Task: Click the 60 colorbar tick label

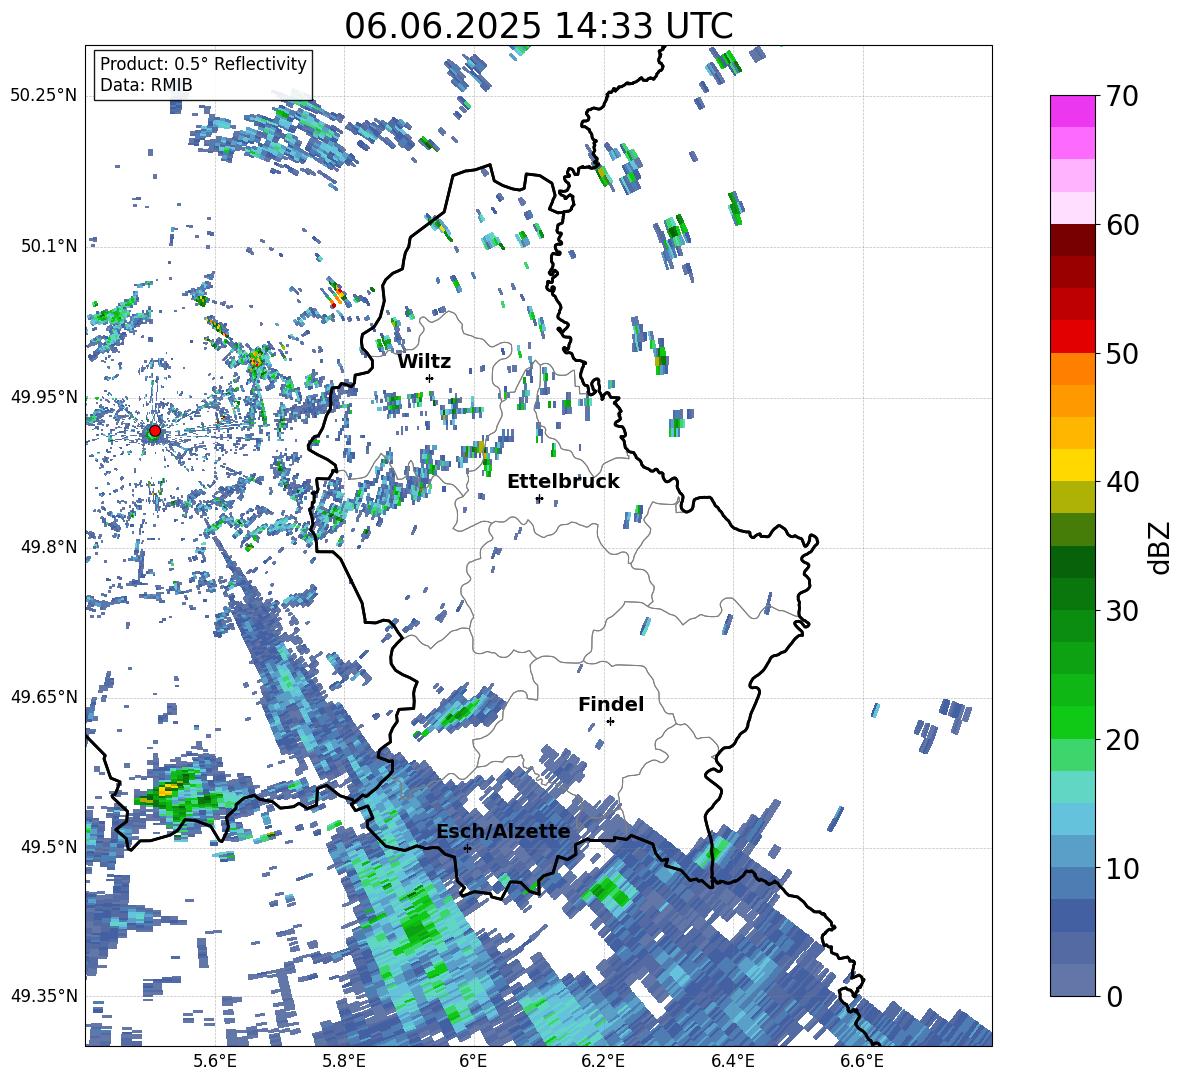Action: click(x=1122, y=225)
